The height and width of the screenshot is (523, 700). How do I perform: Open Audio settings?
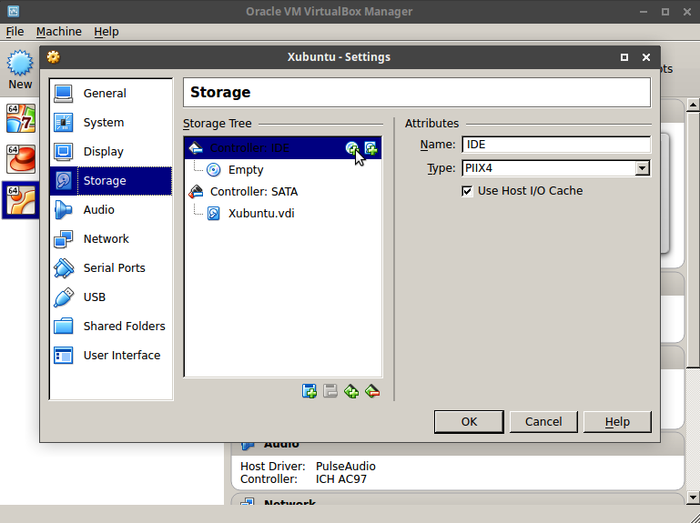(111, 210)
